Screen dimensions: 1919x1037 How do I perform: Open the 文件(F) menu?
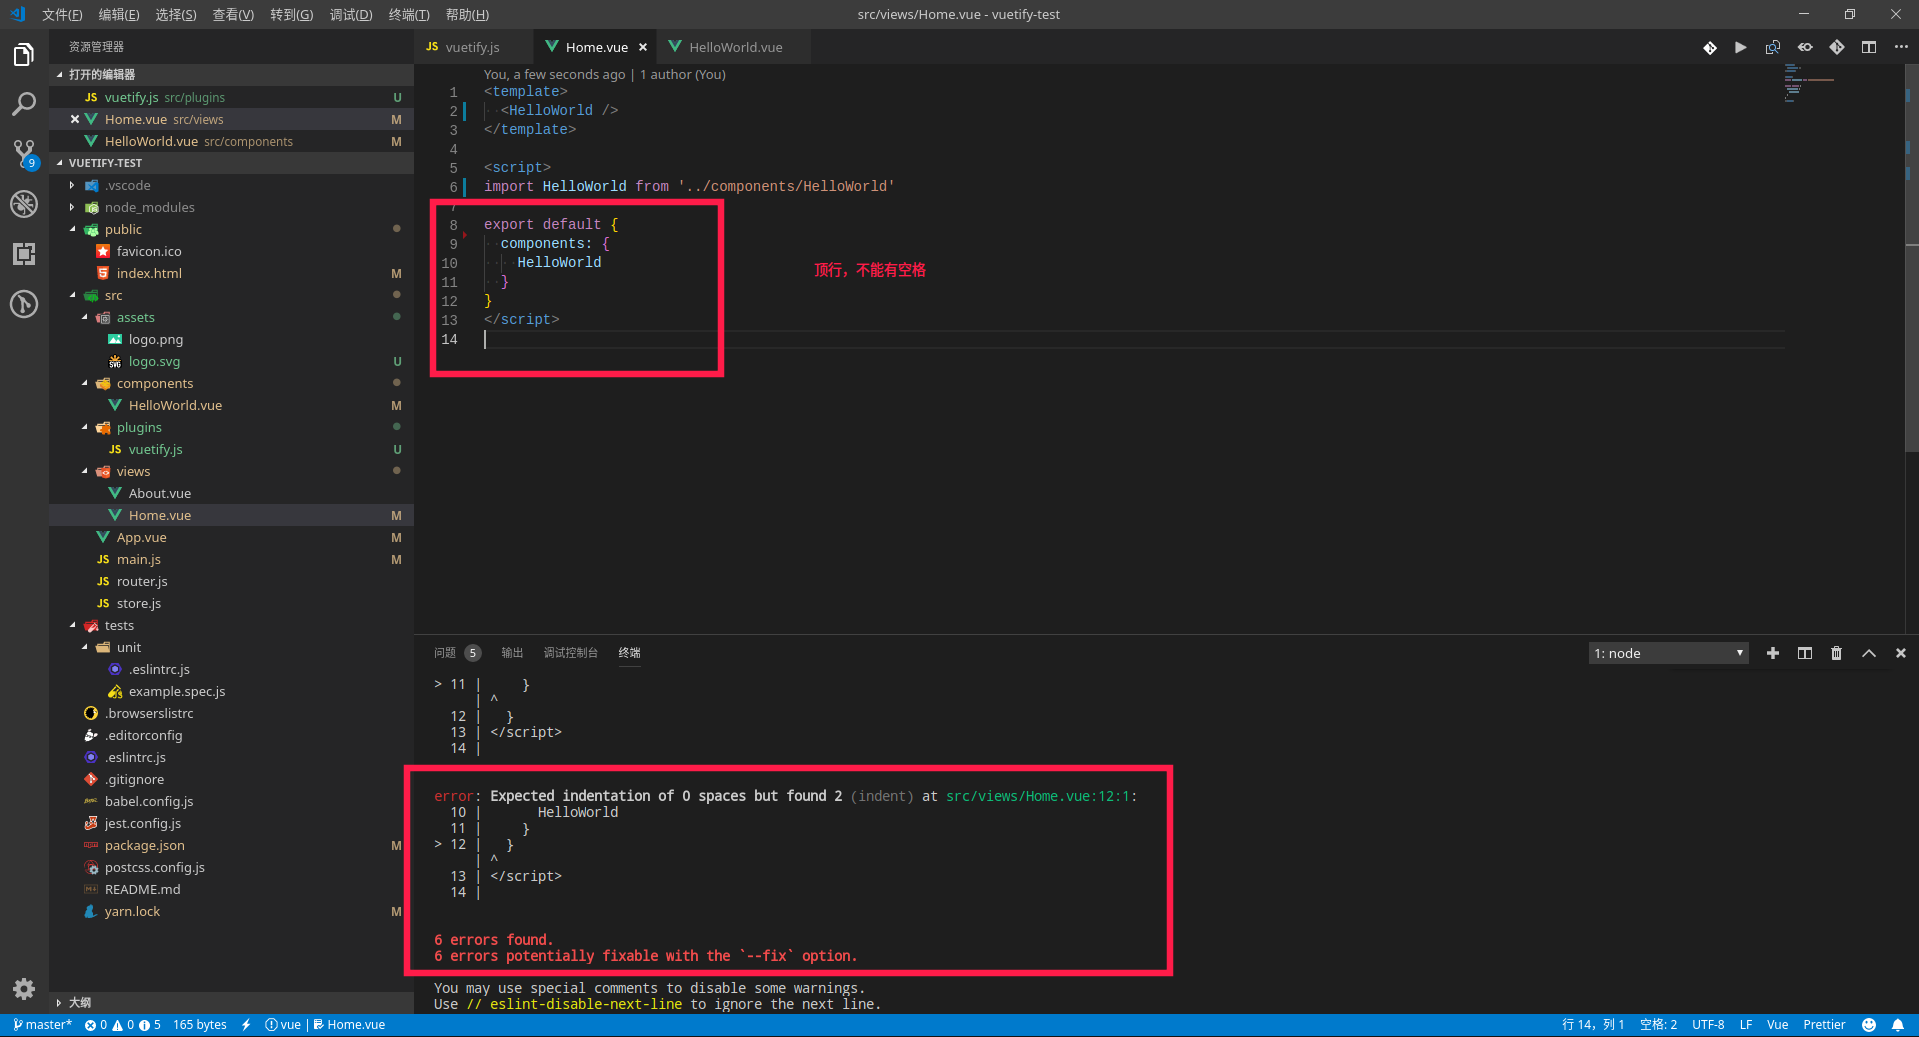pyautogui.click(x=62, y=14)
